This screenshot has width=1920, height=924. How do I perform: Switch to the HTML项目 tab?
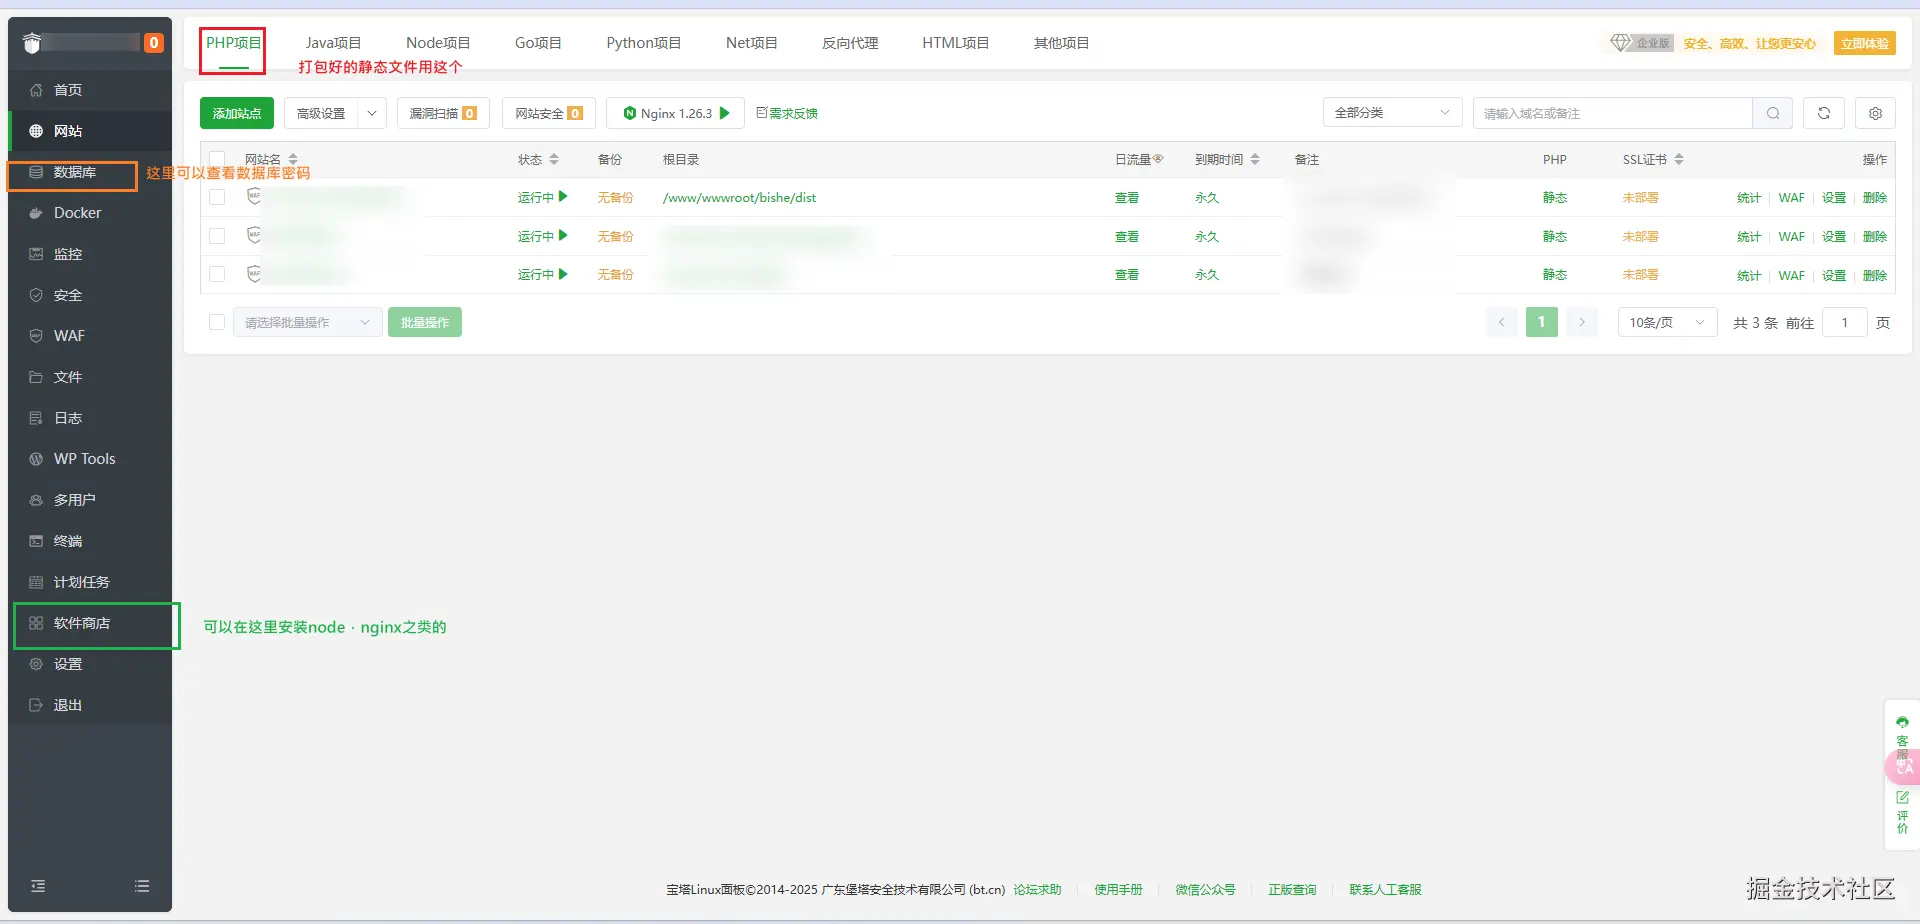tap(955, 43)
